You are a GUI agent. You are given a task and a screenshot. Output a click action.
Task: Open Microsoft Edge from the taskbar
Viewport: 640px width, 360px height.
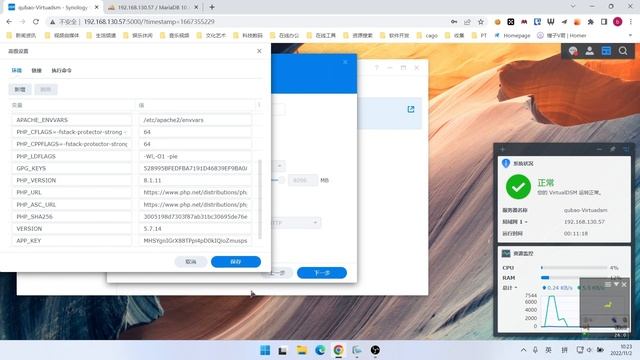pyautogui.click(x=320, y=350)
